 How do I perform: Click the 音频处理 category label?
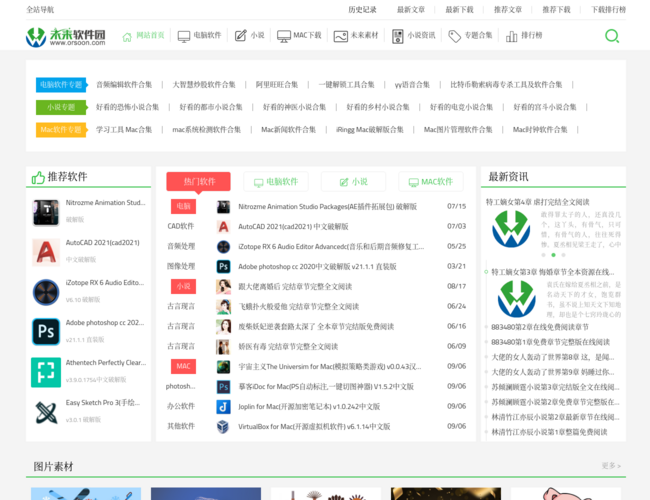pos(181,246)
